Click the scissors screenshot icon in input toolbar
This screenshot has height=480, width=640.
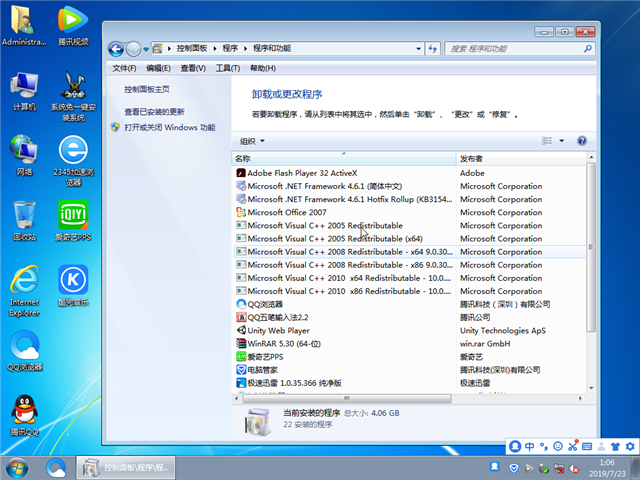[573, 446]
